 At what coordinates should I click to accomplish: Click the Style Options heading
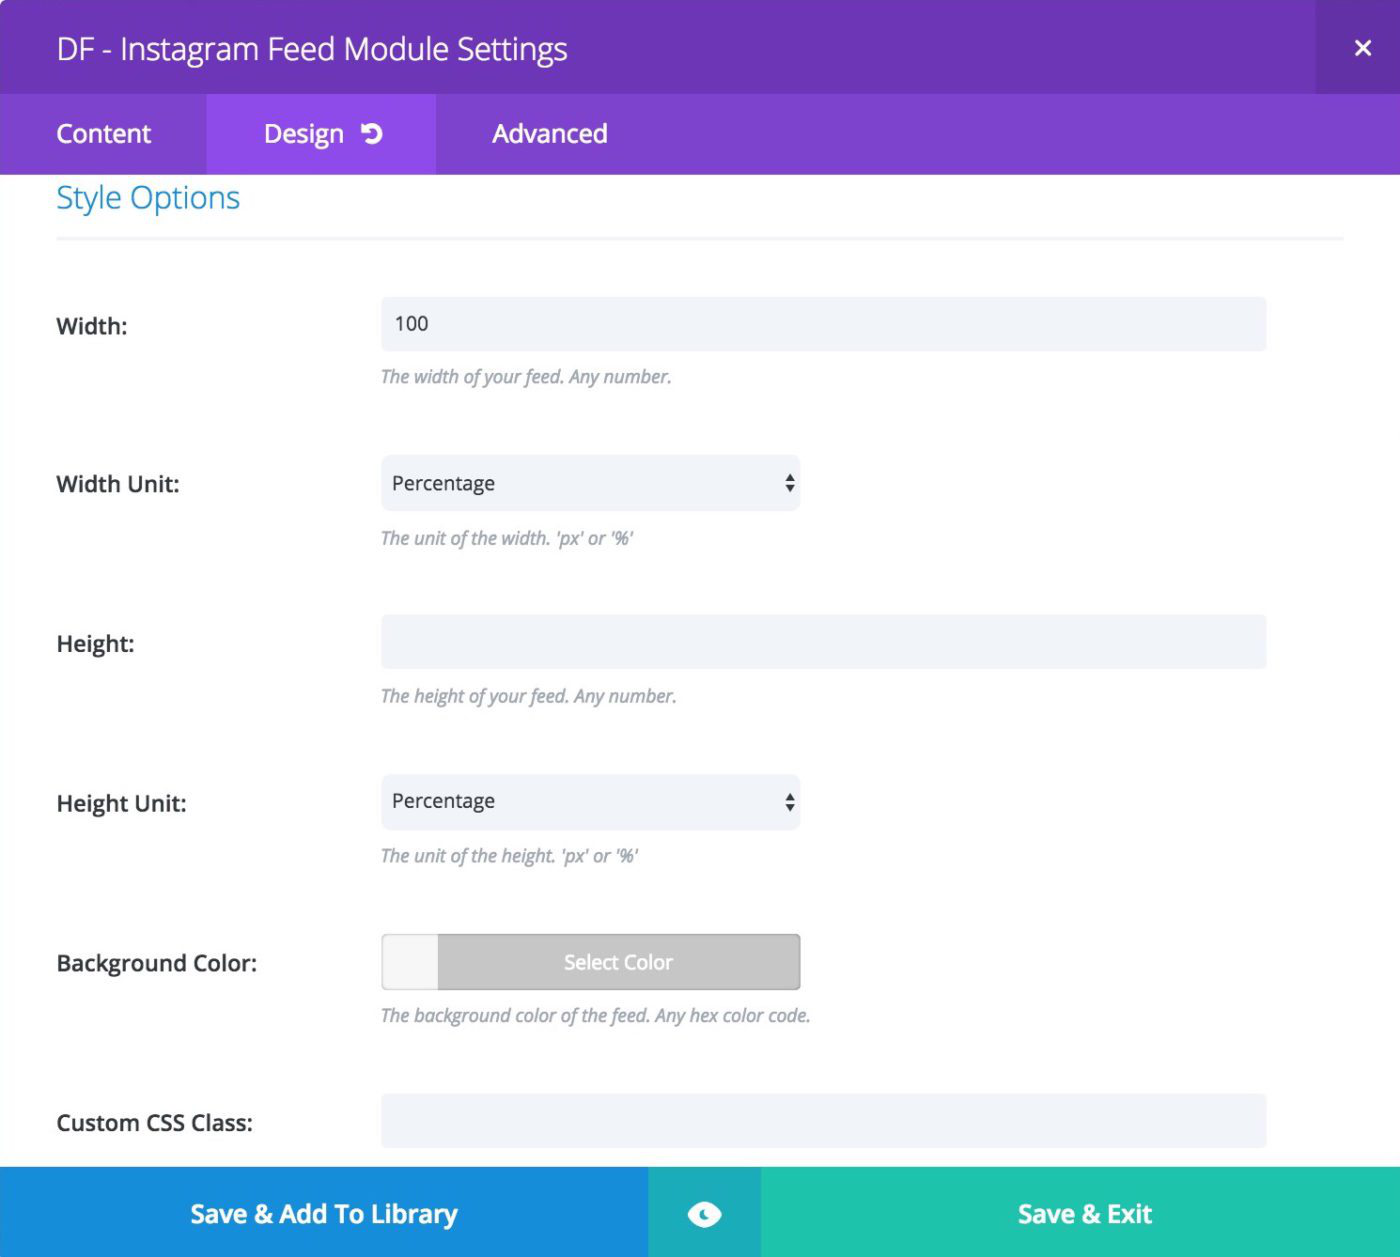[148, 198]
